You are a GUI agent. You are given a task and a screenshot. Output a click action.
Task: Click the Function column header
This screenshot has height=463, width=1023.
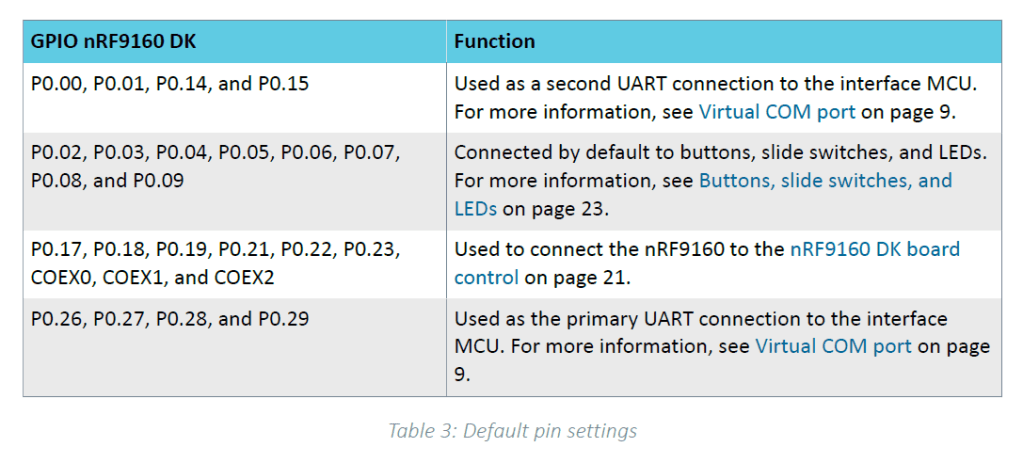[x=494, y=42]
